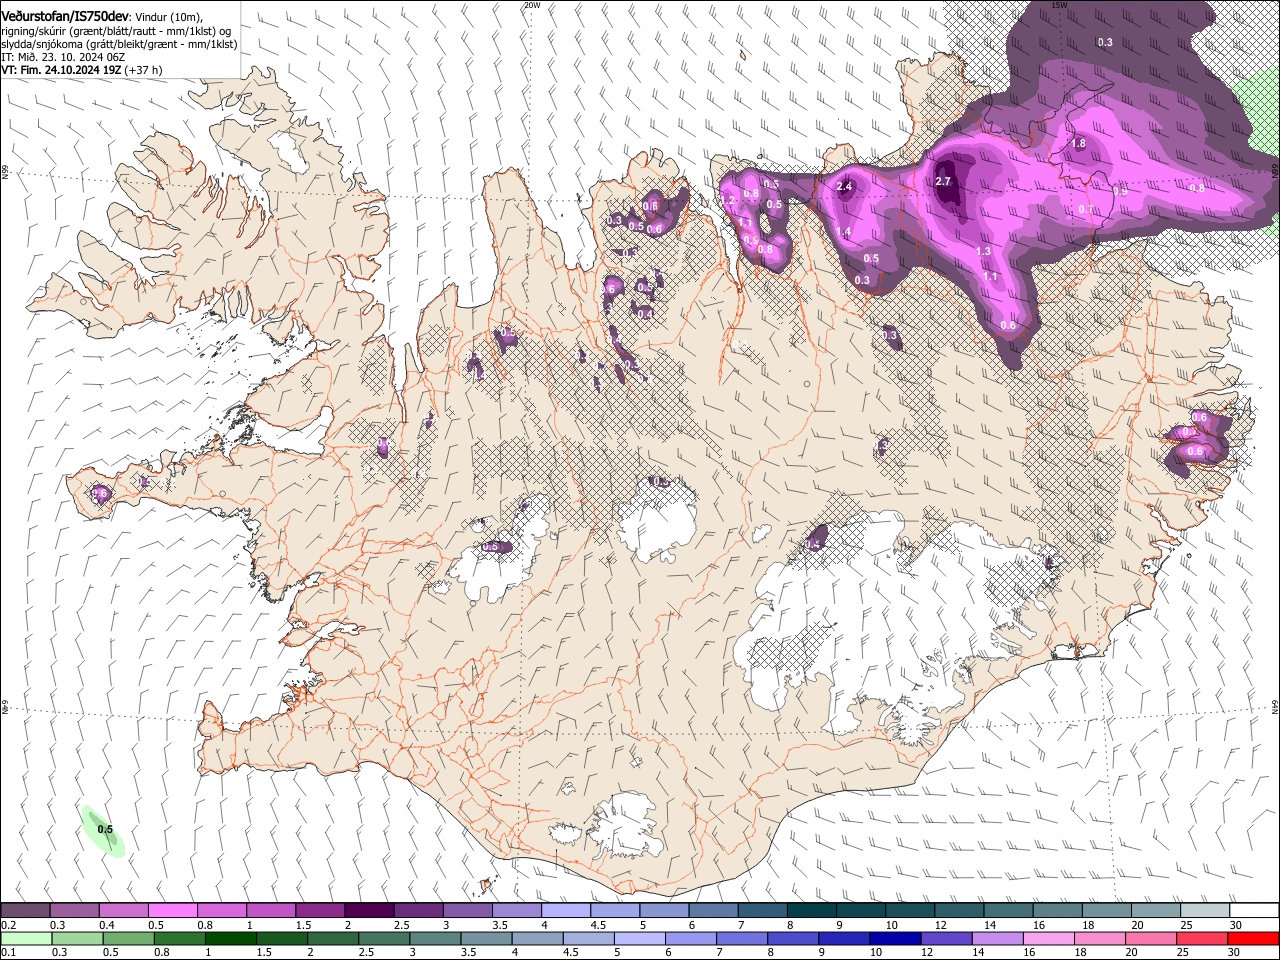1280x960 pixels.
Task: Select the light periwinkle swatch between 4 and 4.5, top row
Action: point(566,910)
